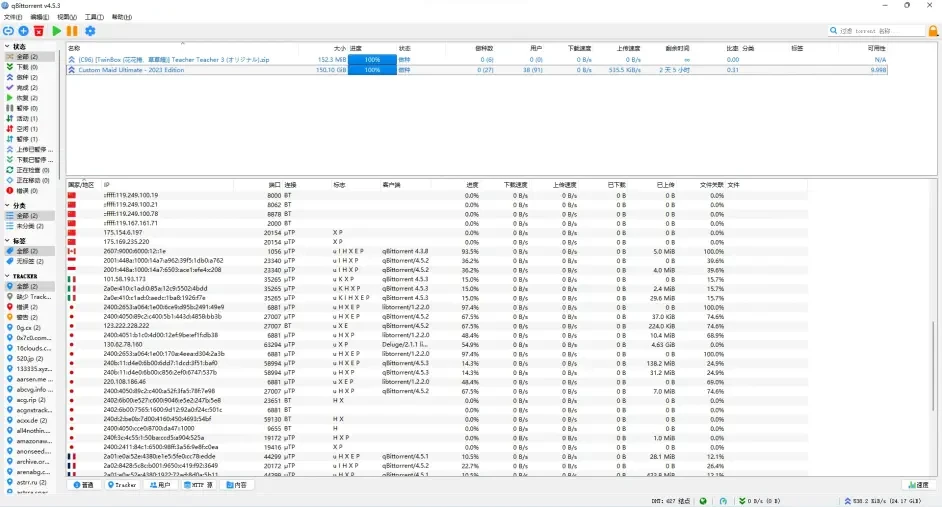Select 正在检查 (0) status filter
This screenshot has height=507, width=942.
pyautogui.click(x=29, y=170)
